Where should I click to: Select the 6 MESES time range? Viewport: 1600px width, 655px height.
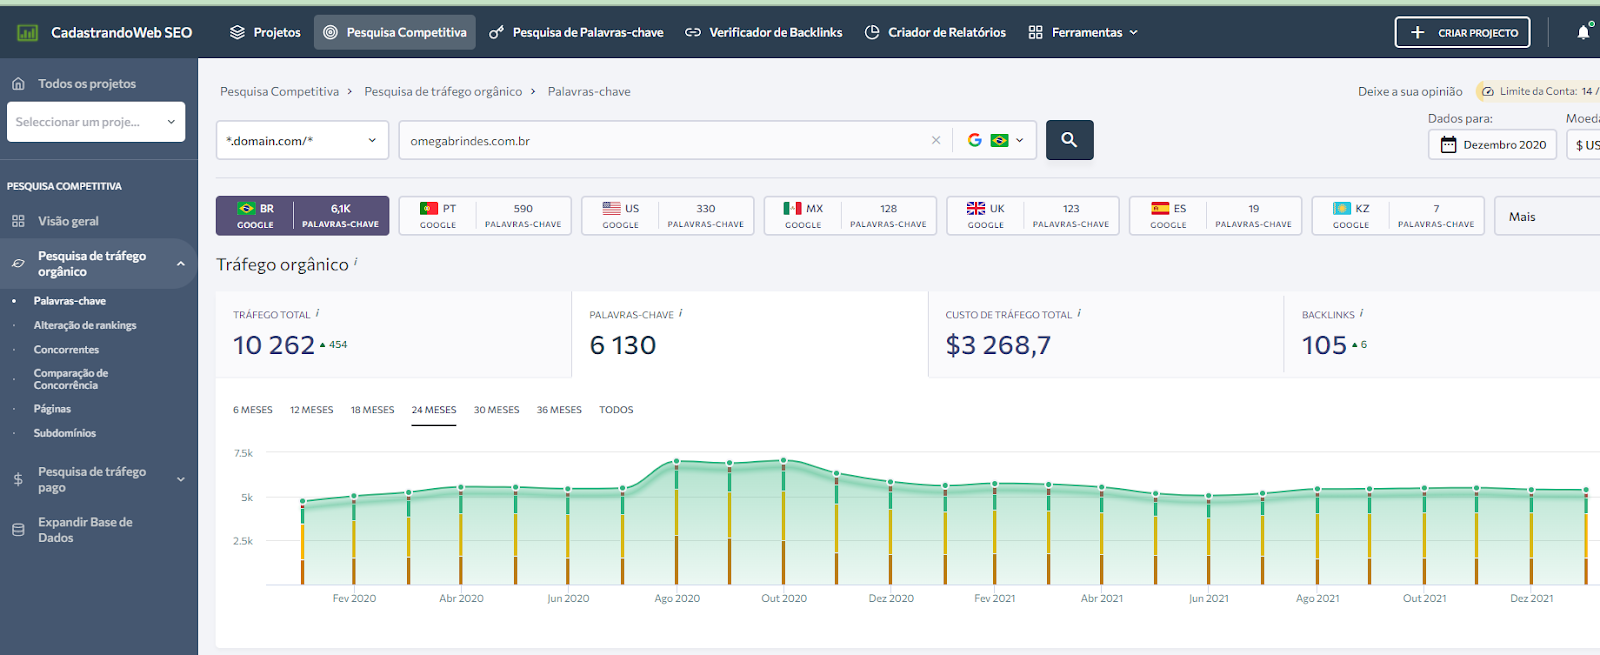tap(252, 410)
